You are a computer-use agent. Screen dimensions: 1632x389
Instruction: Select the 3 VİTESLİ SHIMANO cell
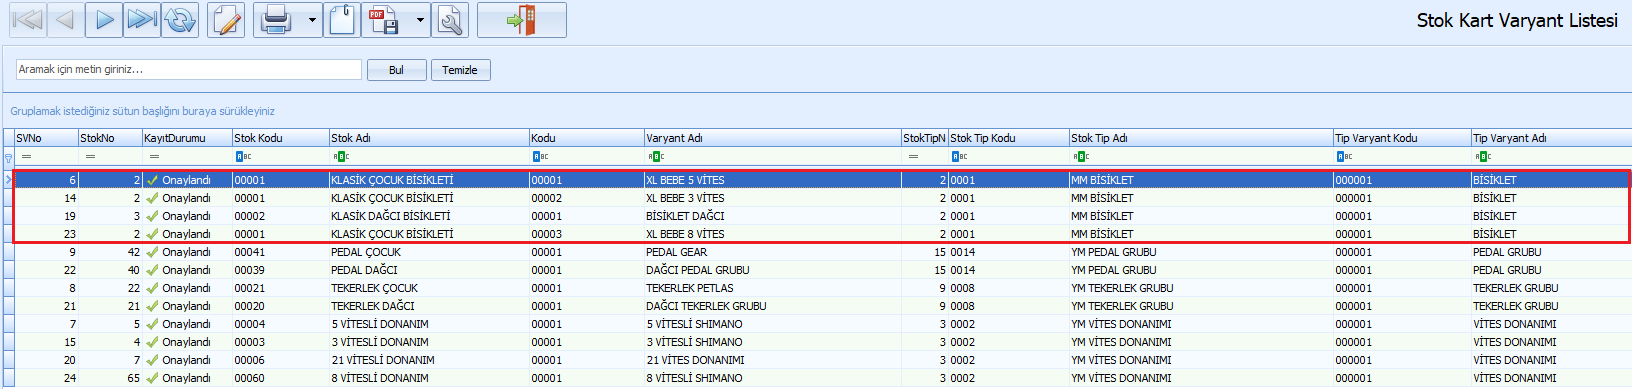[772, 342]
